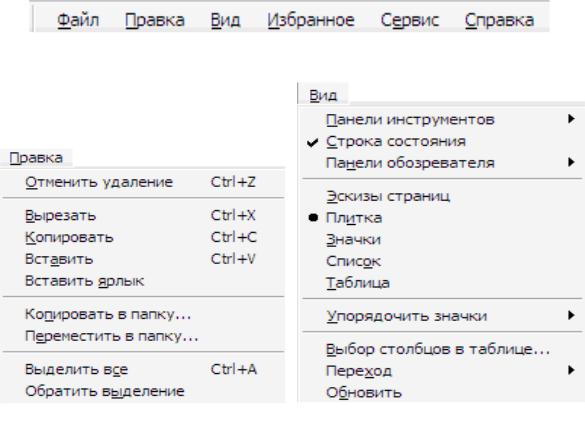Open Копировать в папку... dialog

pos(144,314)
